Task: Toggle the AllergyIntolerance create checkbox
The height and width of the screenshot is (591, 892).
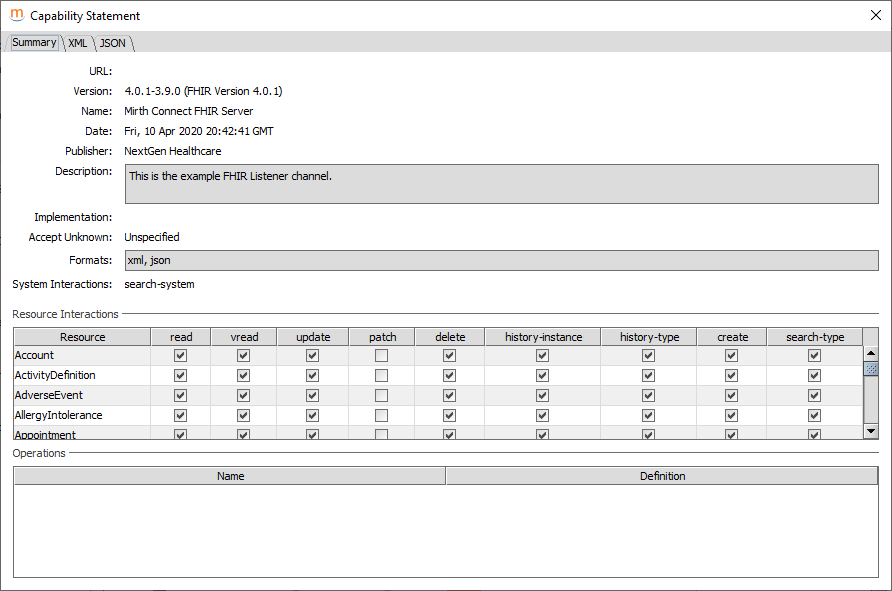Action: (732, 416)
